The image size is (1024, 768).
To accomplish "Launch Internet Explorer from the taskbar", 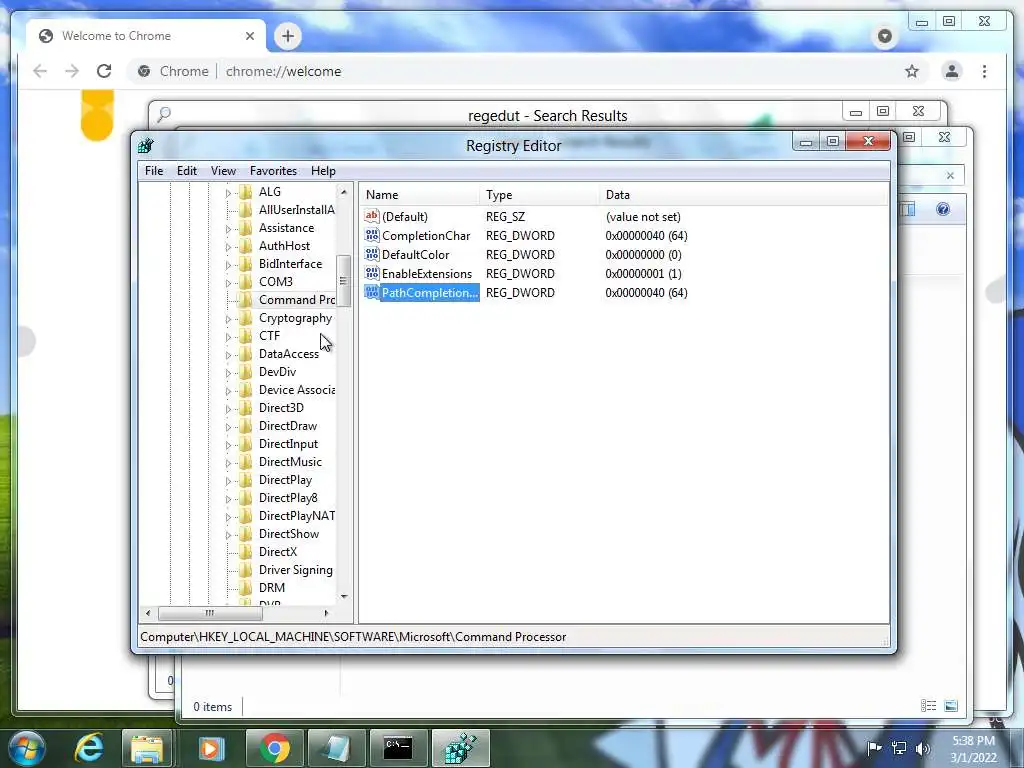I will pos(89,748).
